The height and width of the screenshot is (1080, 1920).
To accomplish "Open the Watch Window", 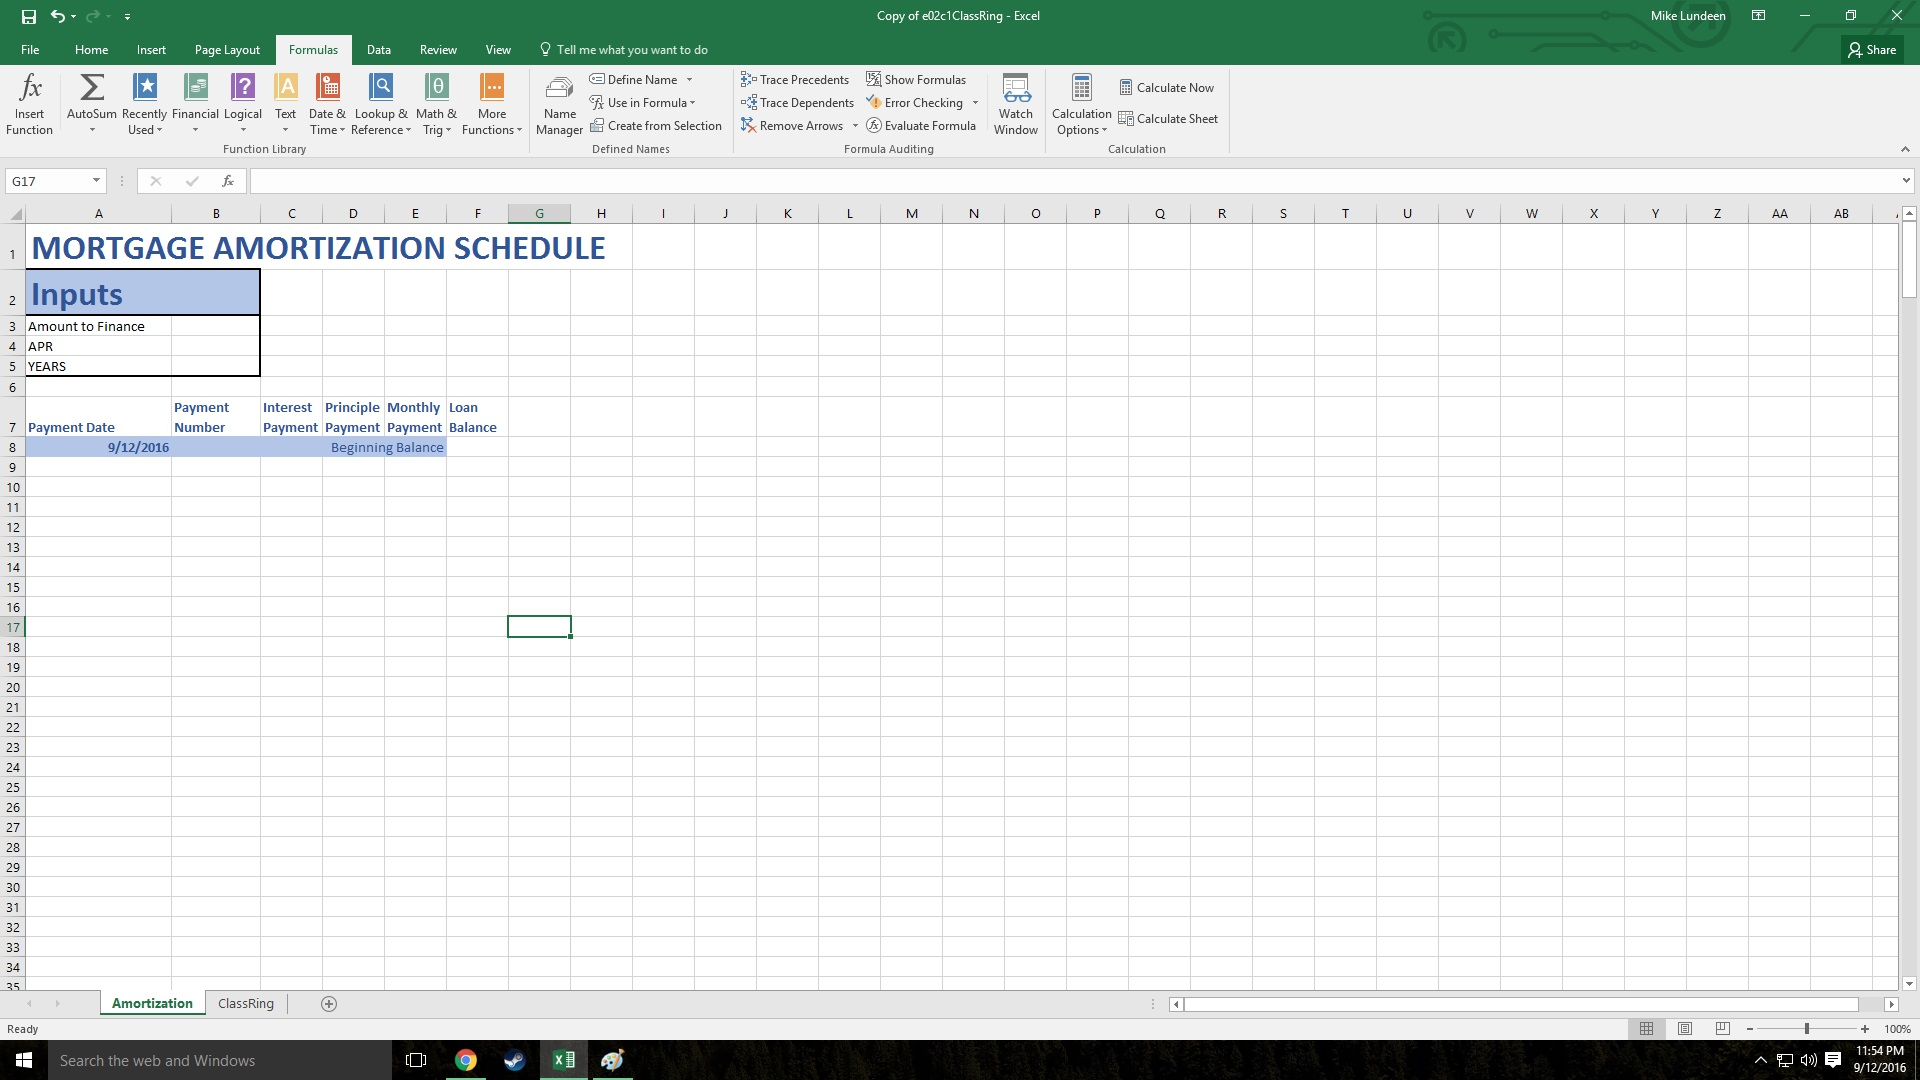I will 1016,105.
